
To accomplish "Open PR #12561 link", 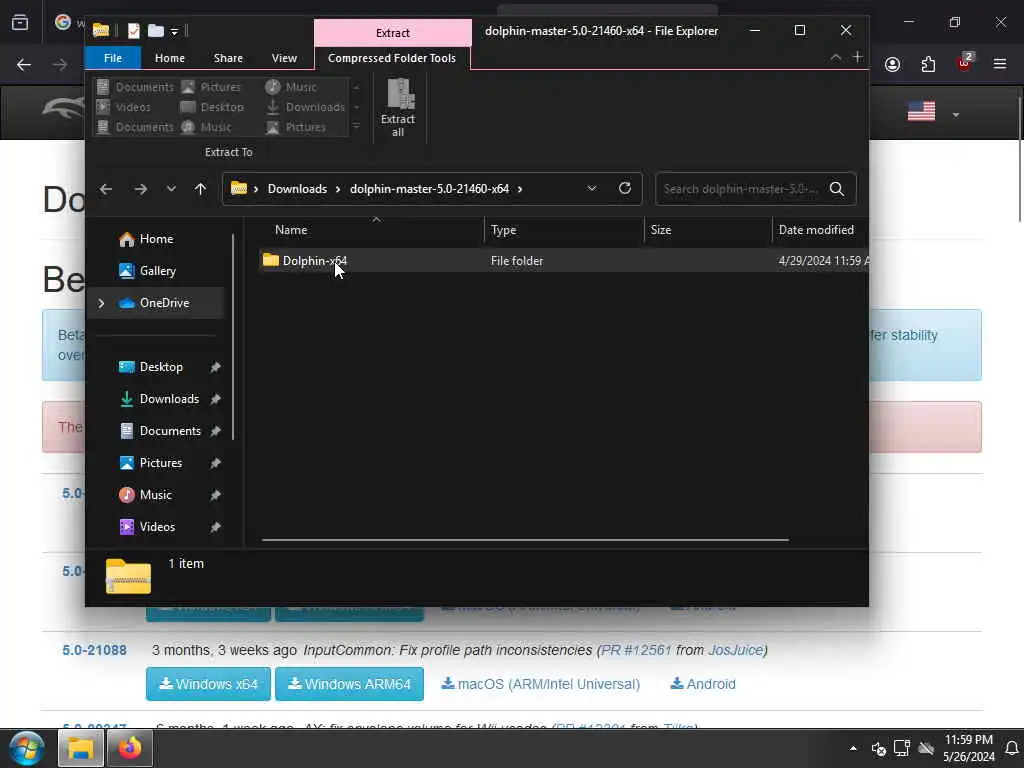I will (636, 650).
